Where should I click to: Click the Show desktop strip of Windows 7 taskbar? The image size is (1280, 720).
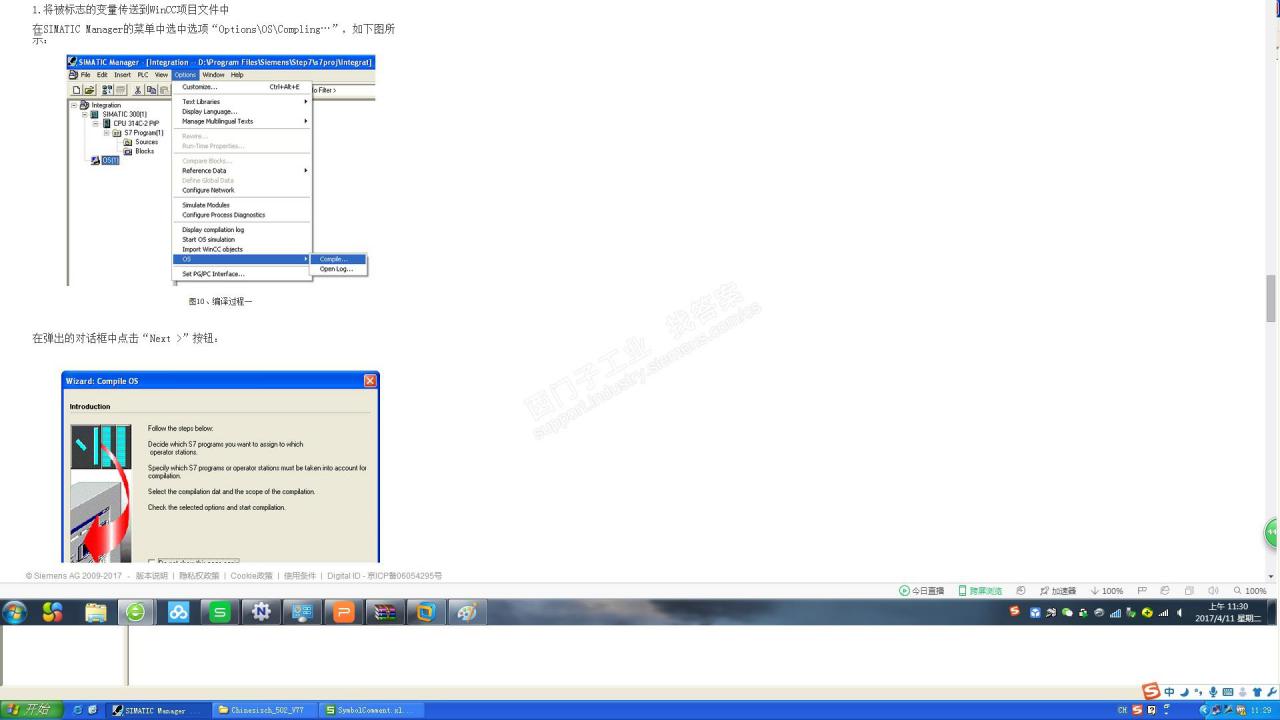tap(1274, 612)
